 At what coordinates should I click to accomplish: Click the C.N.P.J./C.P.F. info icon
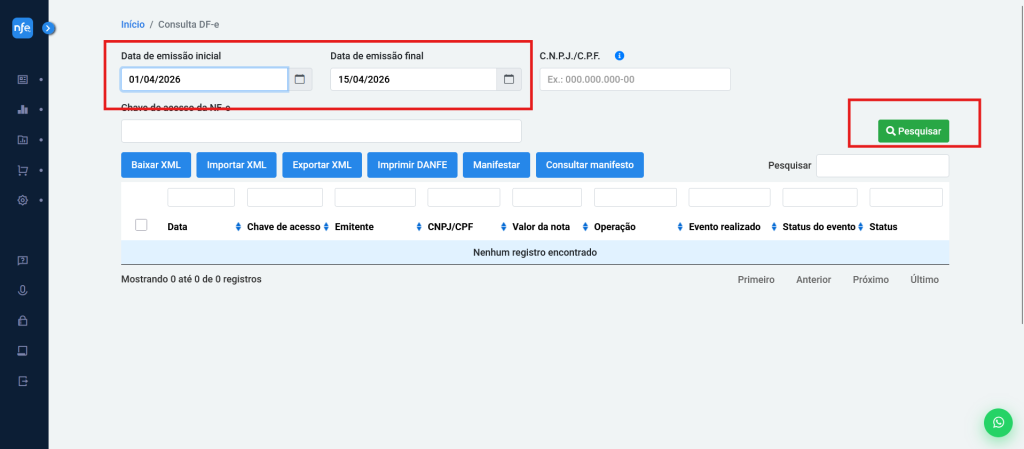point(620,55)
